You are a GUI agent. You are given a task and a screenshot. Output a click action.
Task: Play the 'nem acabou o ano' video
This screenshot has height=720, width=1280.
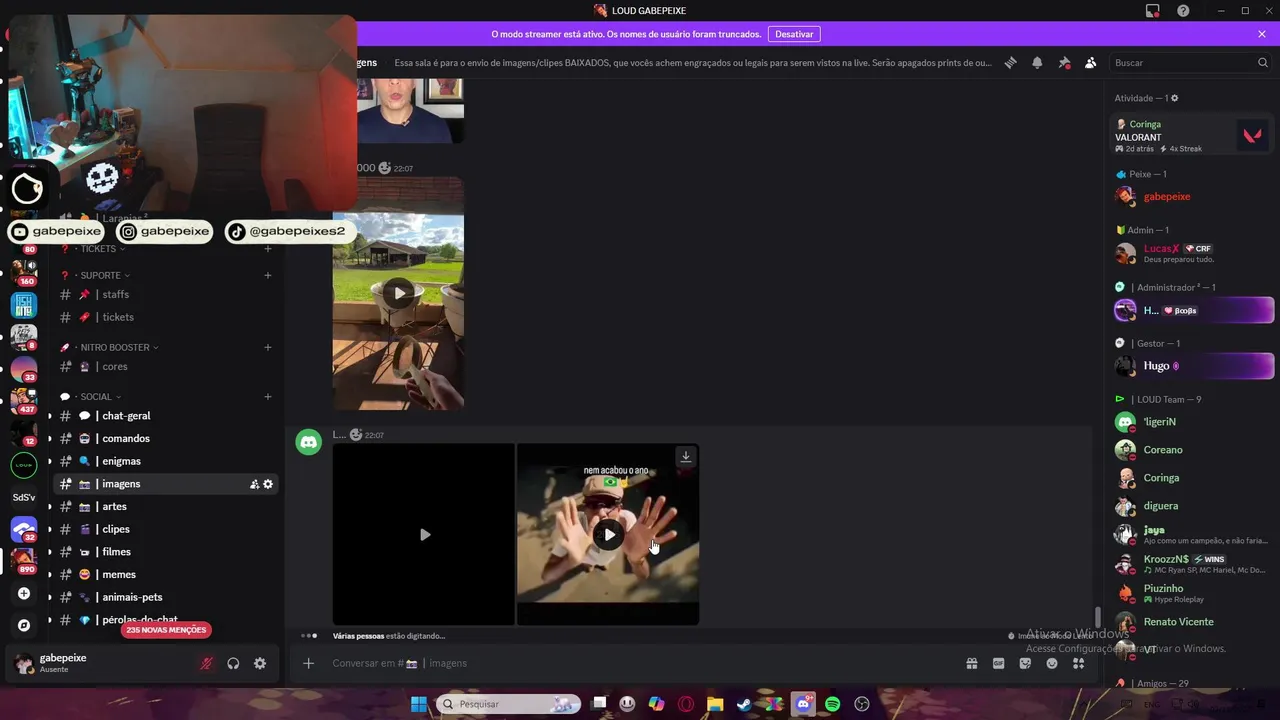tap(609, 534)
